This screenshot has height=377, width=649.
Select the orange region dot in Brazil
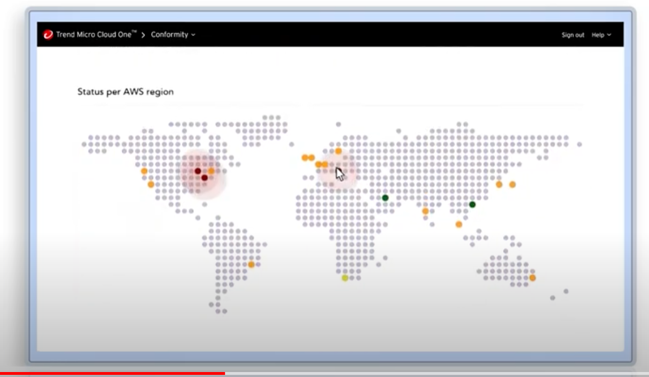(251, 264)
